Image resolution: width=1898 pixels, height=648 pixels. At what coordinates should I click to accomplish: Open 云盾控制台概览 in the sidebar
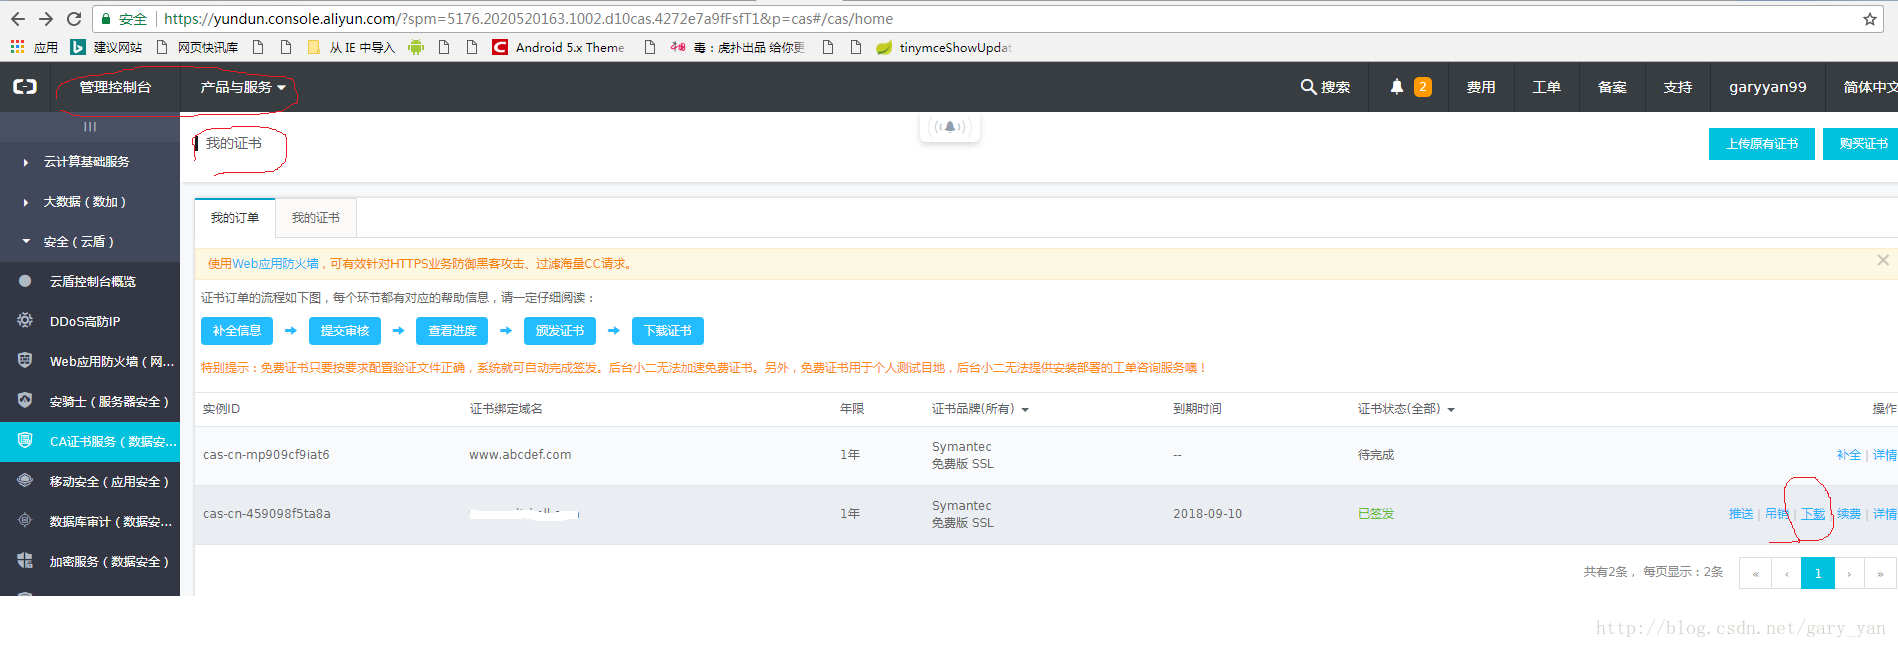(90, 282)
